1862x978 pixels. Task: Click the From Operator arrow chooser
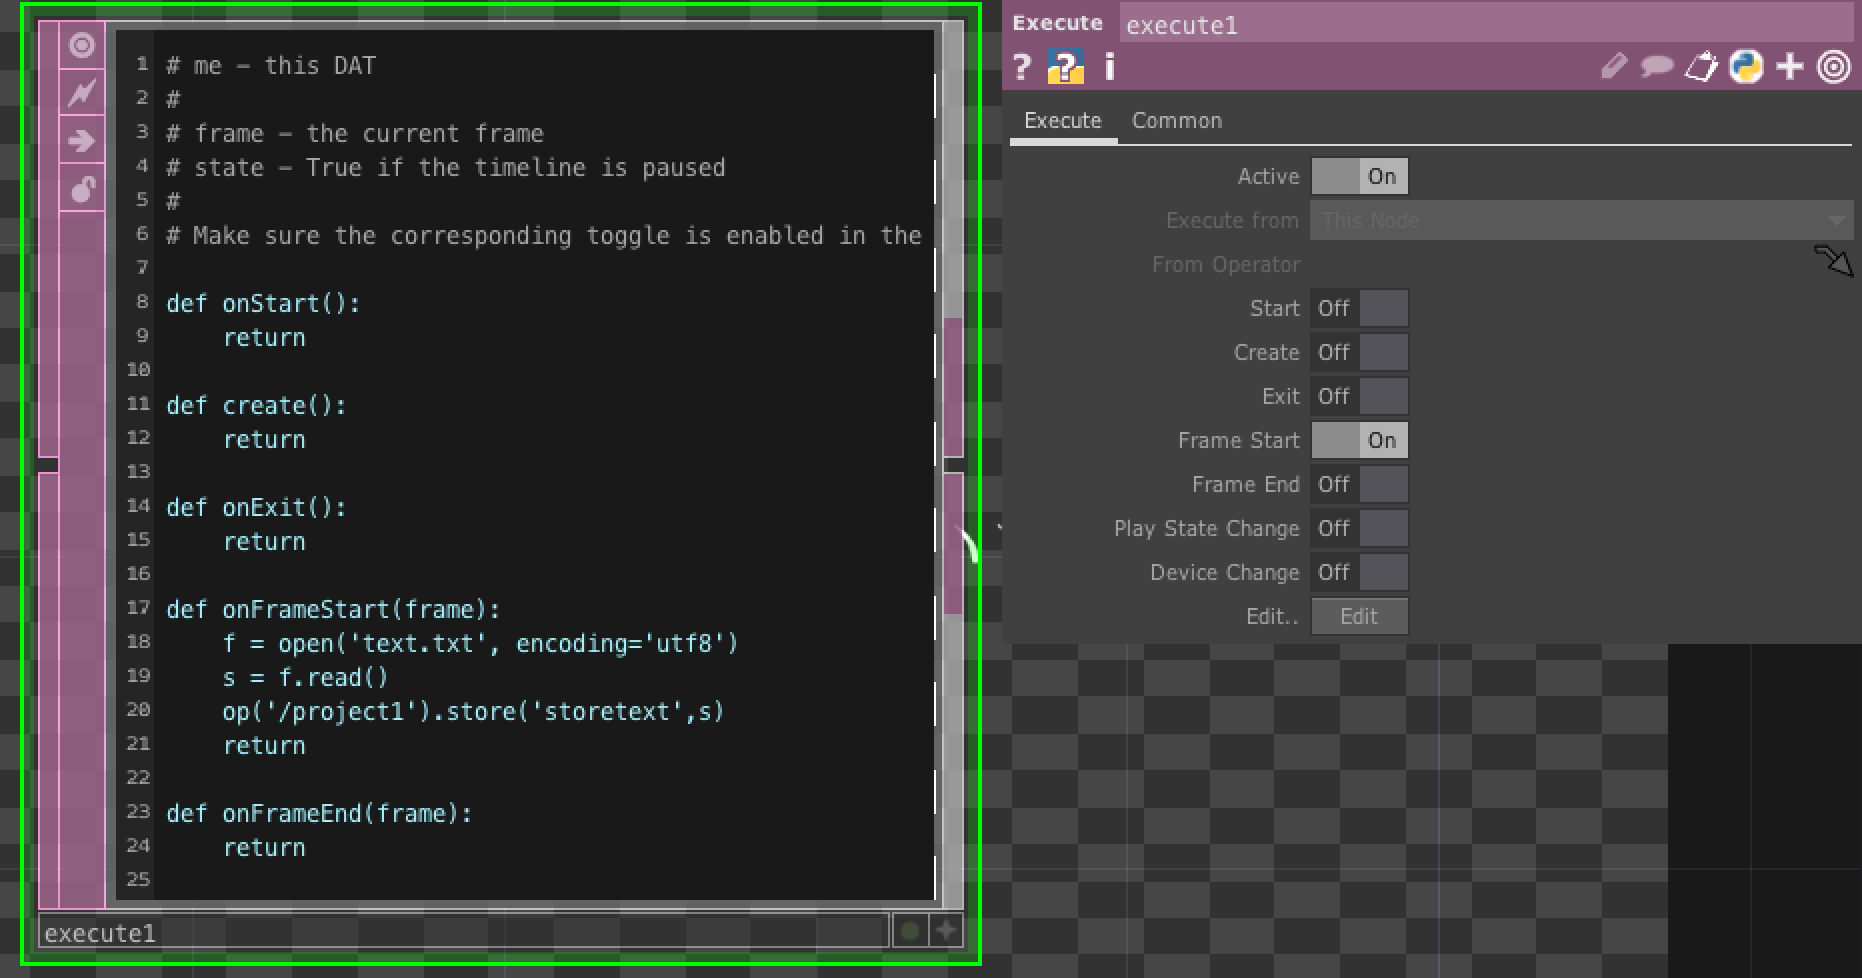point(1833,262)
